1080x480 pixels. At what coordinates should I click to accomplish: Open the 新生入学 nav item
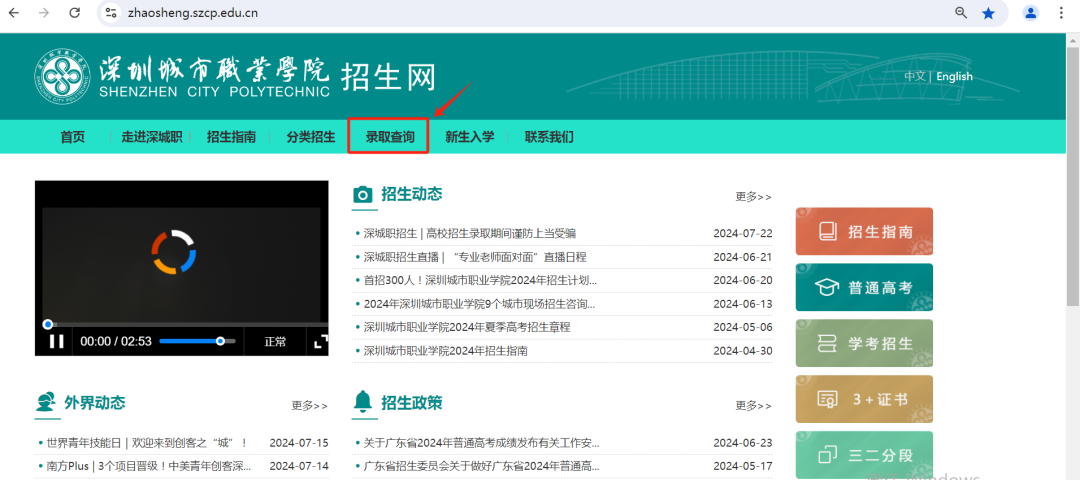[470, 137]
